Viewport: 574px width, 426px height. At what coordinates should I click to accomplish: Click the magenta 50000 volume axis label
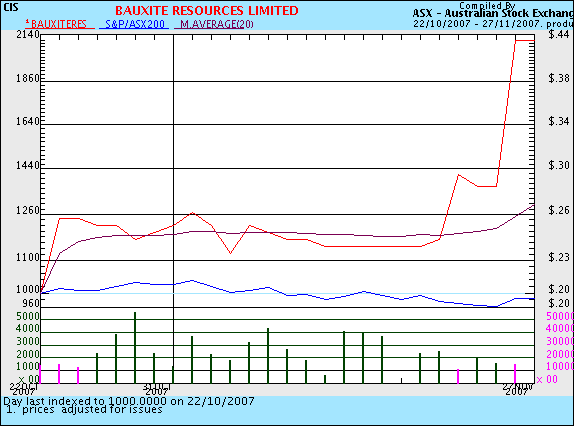pos(560,316)
